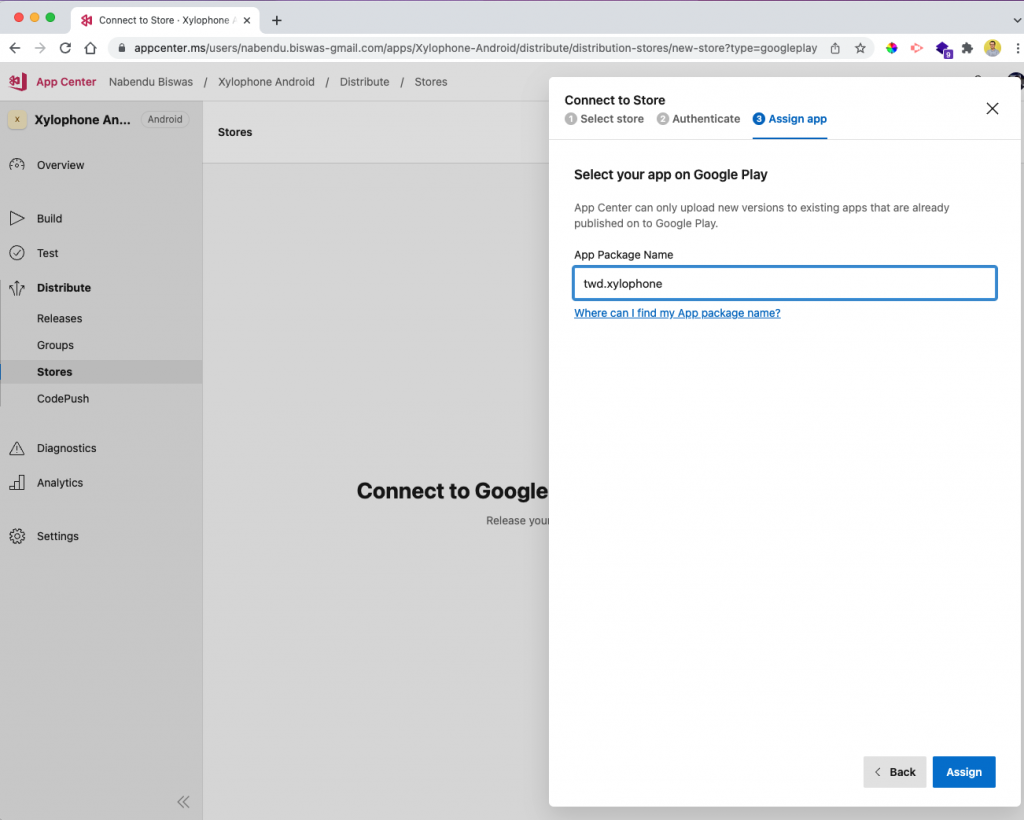Bookmark this page with star icon
This screenshot has width=1024, height=820.
coord(860,48)
